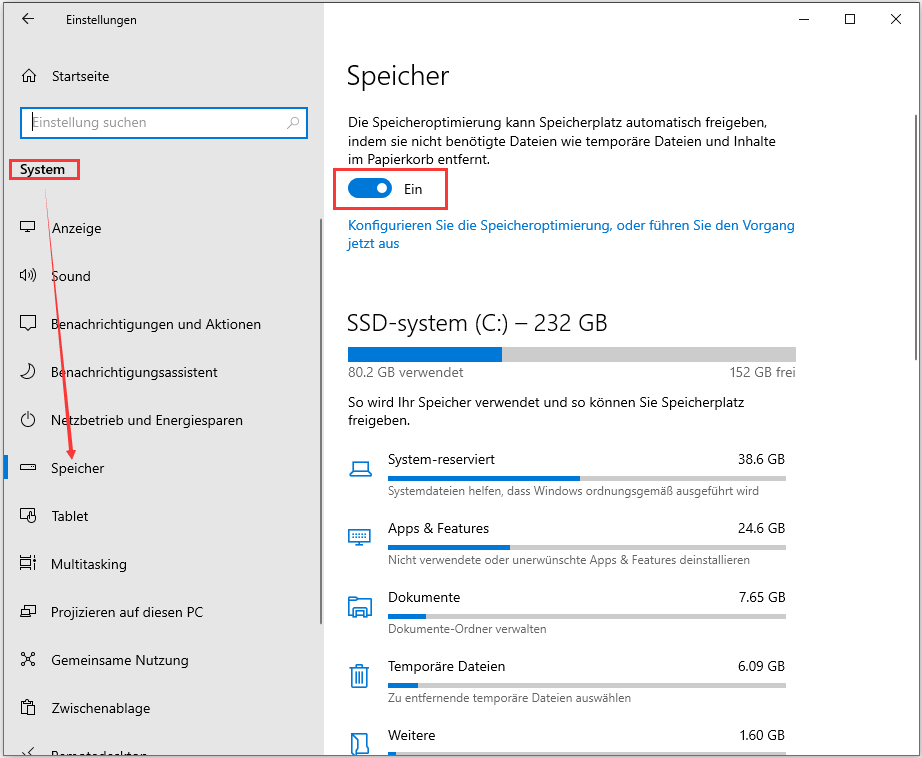922x758 pixels.
Task: Click the Speicher drive icon in sidebar
Action: pos(28,468)
